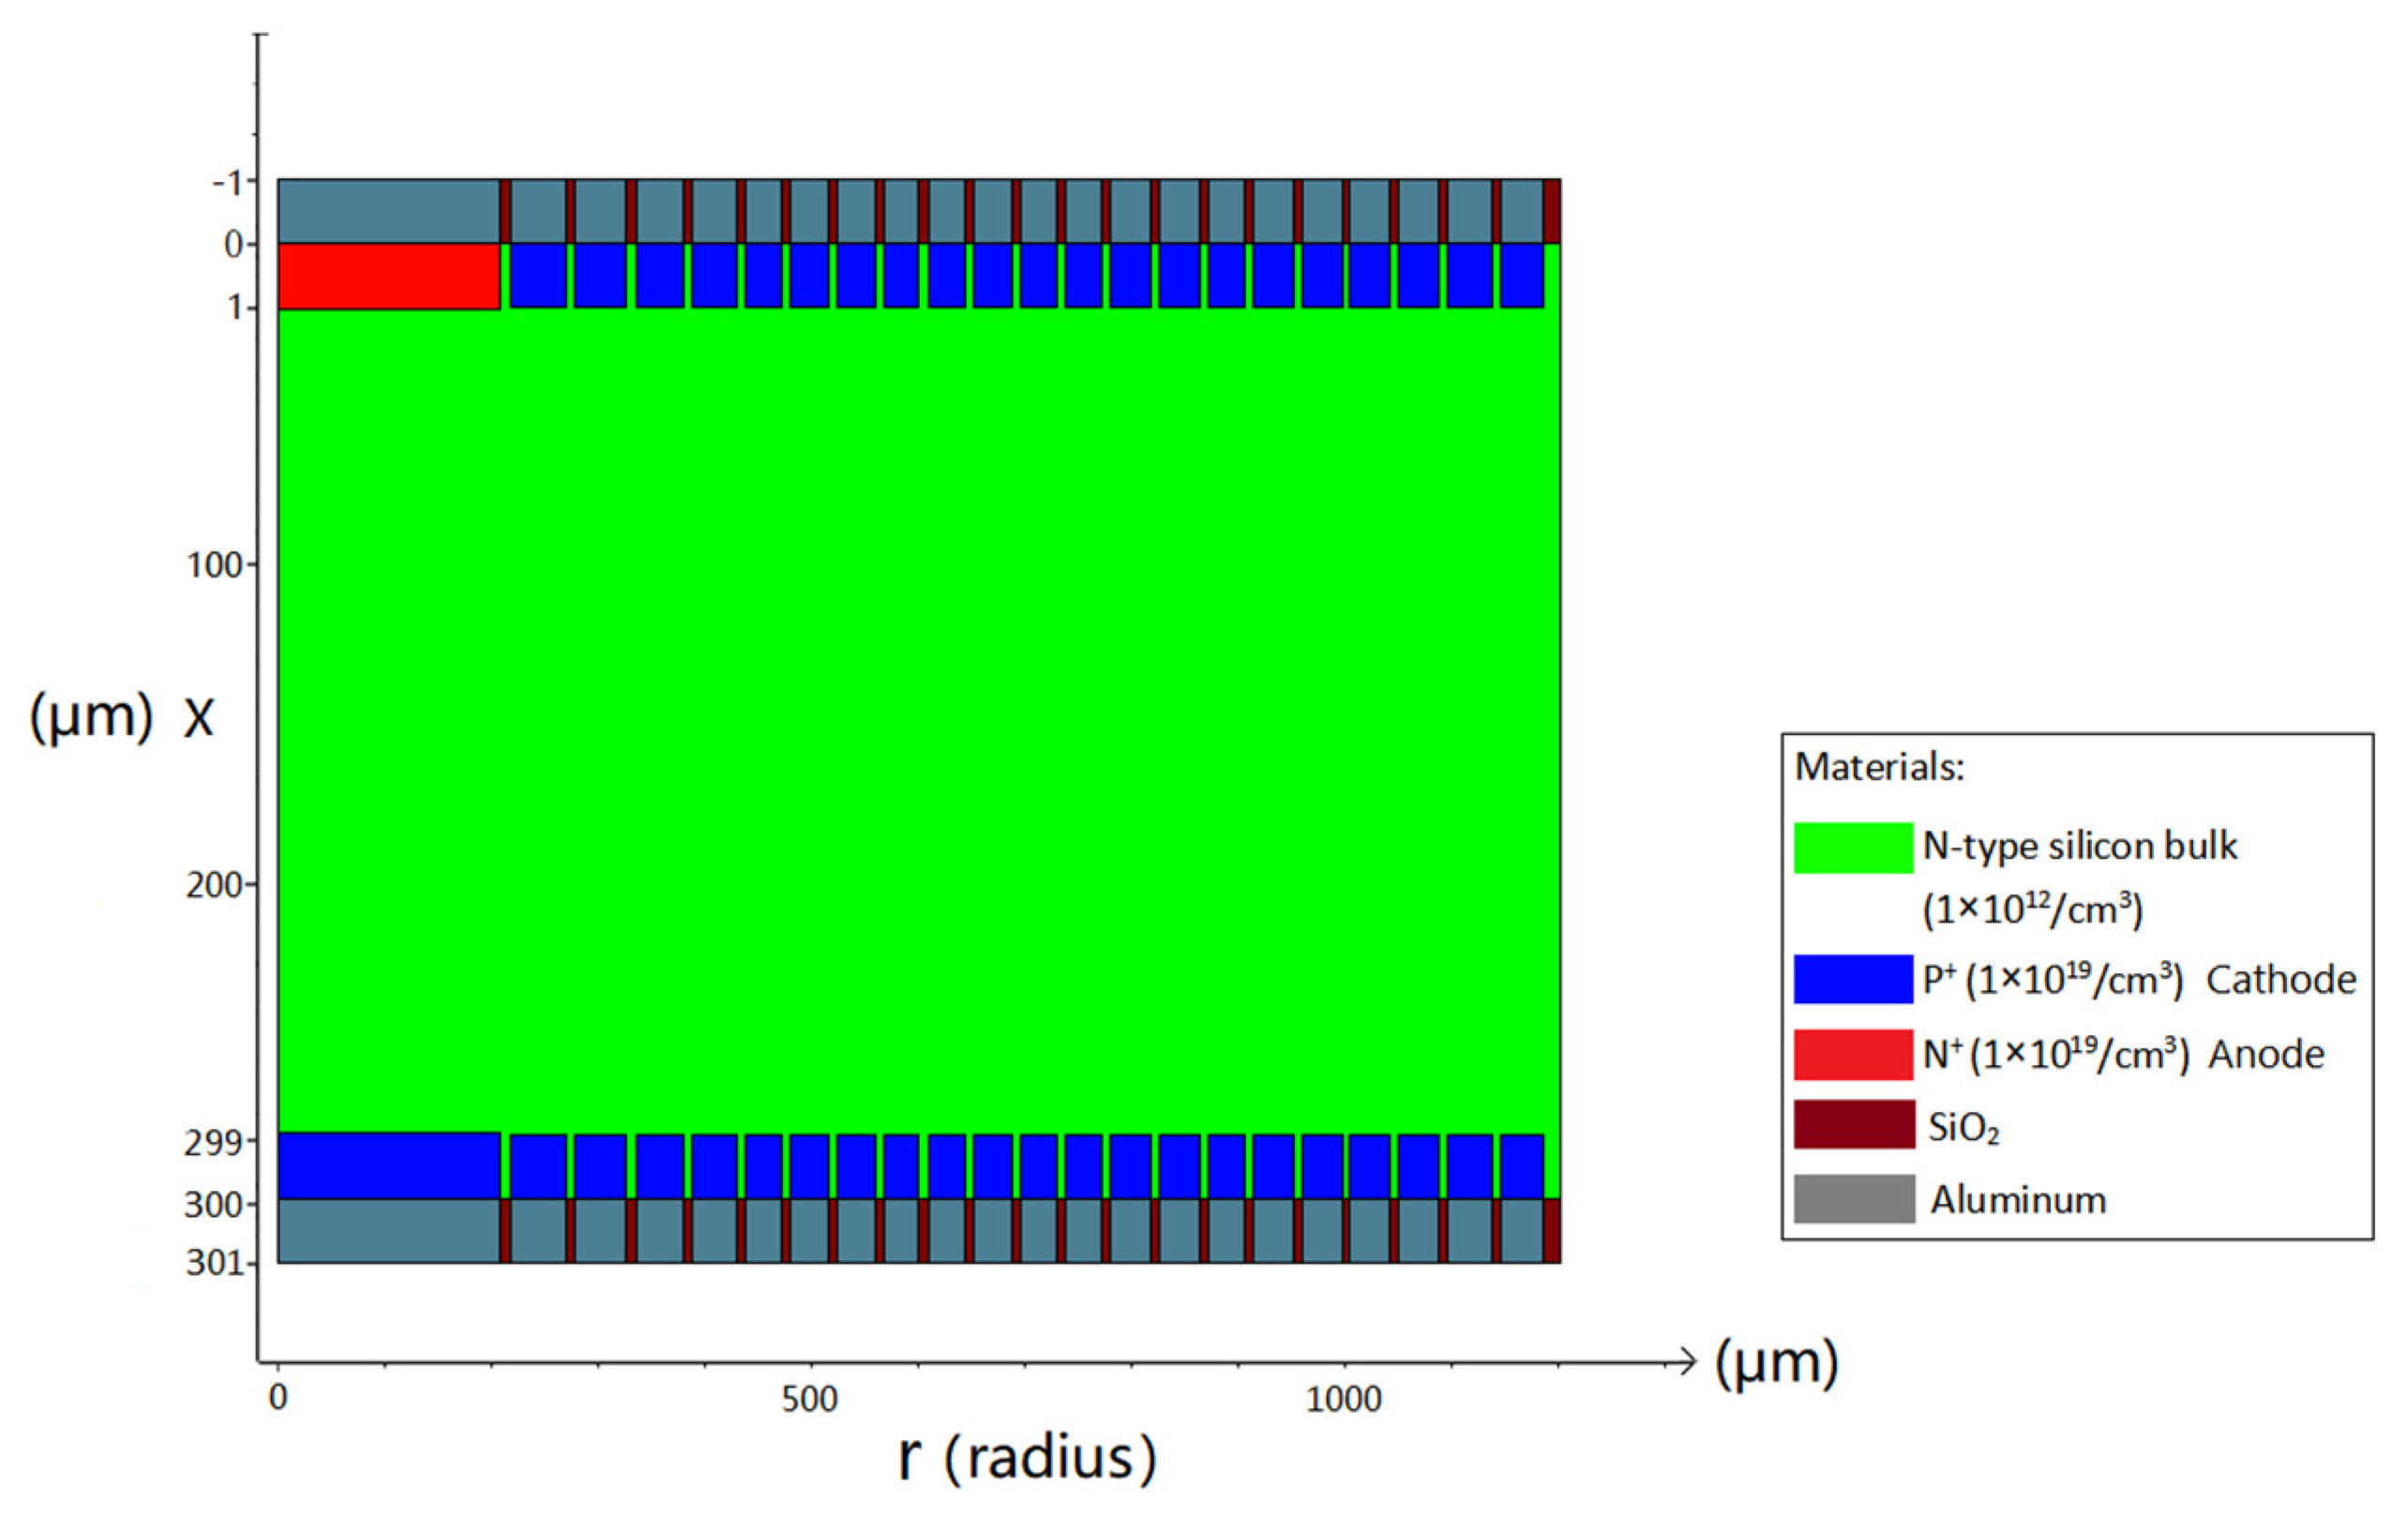Screen dimensions: 2408x1517
Task: Click the 'r (radius)' axis label
Action: coord(1027,1457)
